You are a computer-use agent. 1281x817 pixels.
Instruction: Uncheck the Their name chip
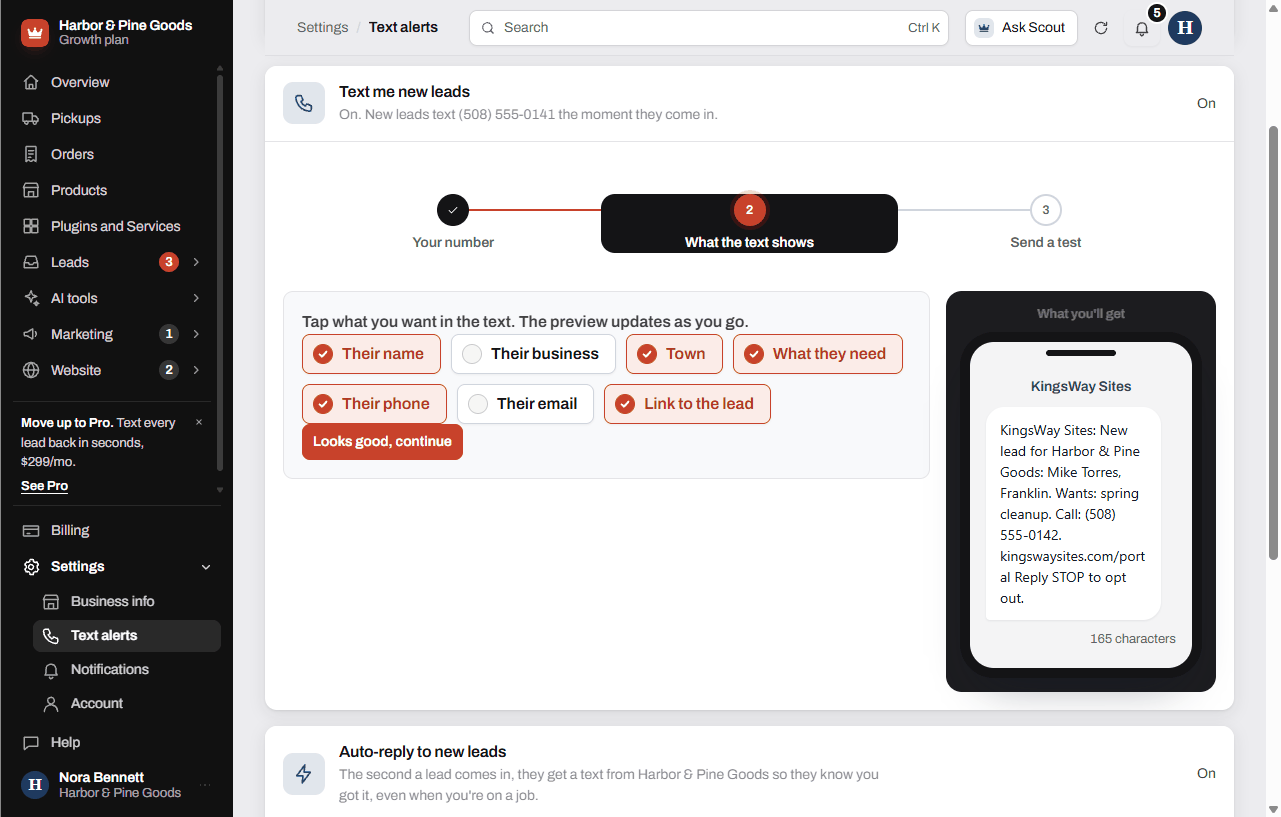tap(369, 354)
